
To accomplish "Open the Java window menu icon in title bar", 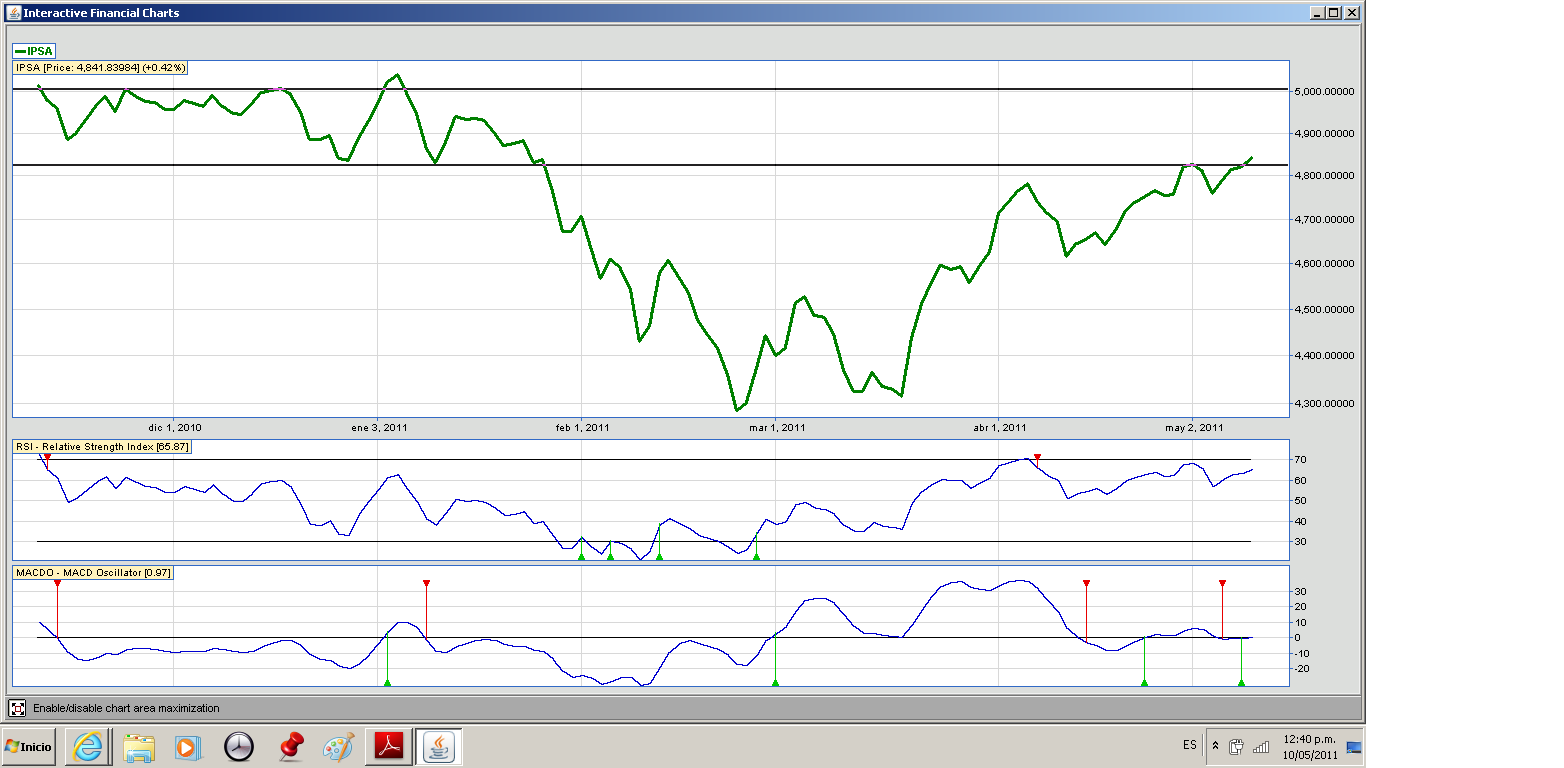I will click(x=12, y=12).
